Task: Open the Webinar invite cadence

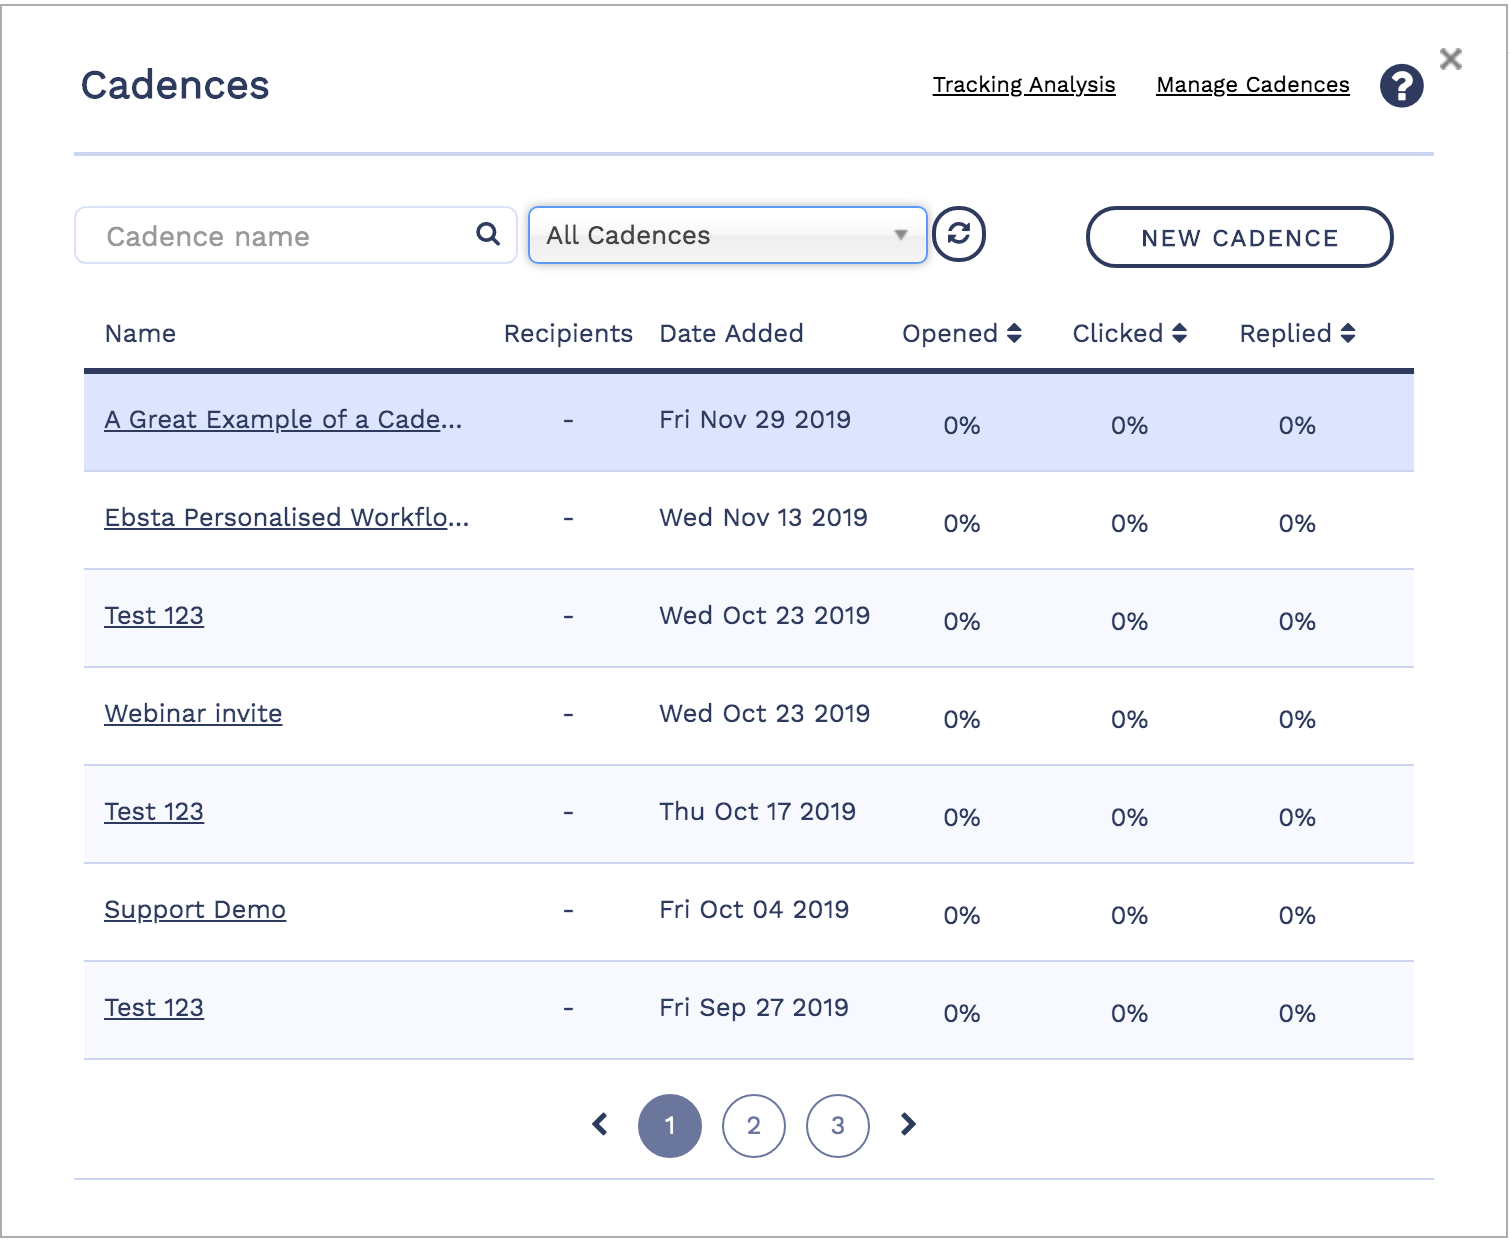Action: click(x=193, y=713)
